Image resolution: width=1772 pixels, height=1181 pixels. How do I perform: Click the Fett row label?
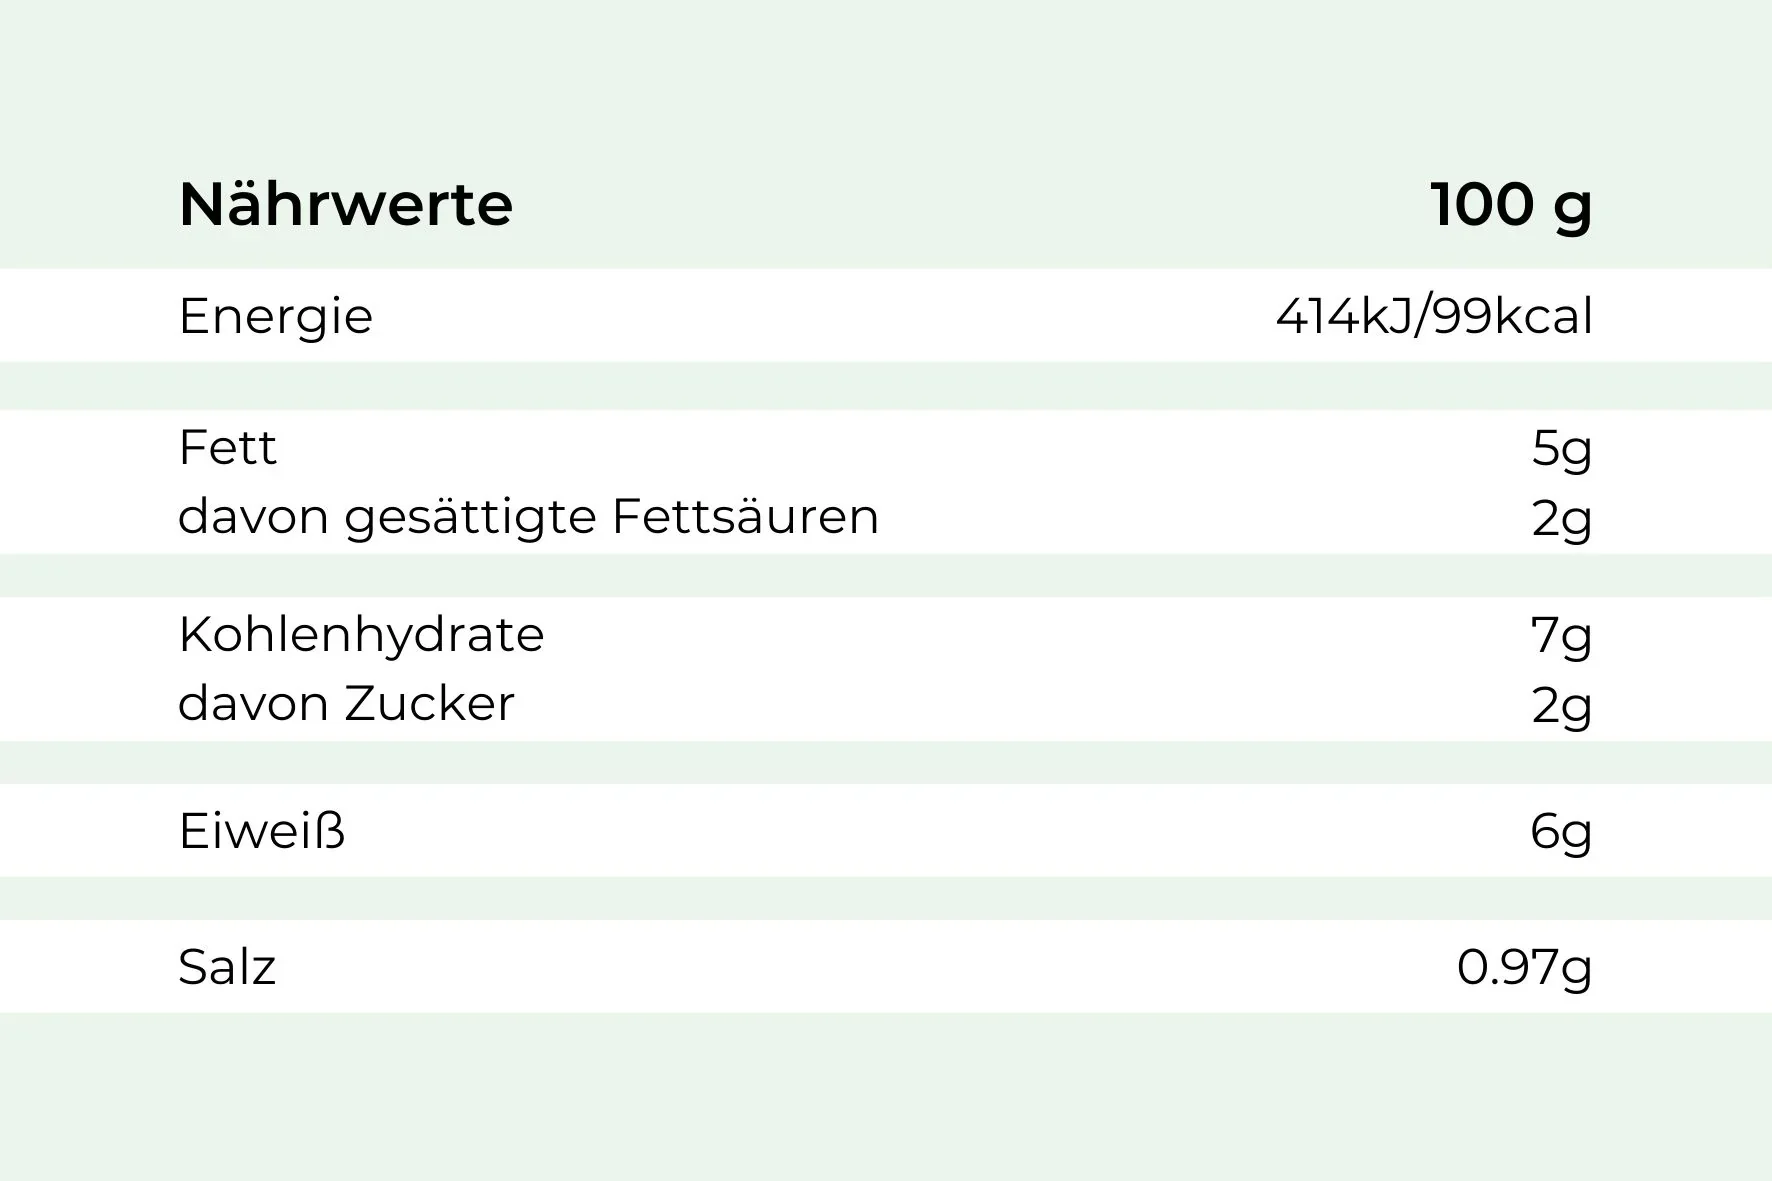coord(227,447)
